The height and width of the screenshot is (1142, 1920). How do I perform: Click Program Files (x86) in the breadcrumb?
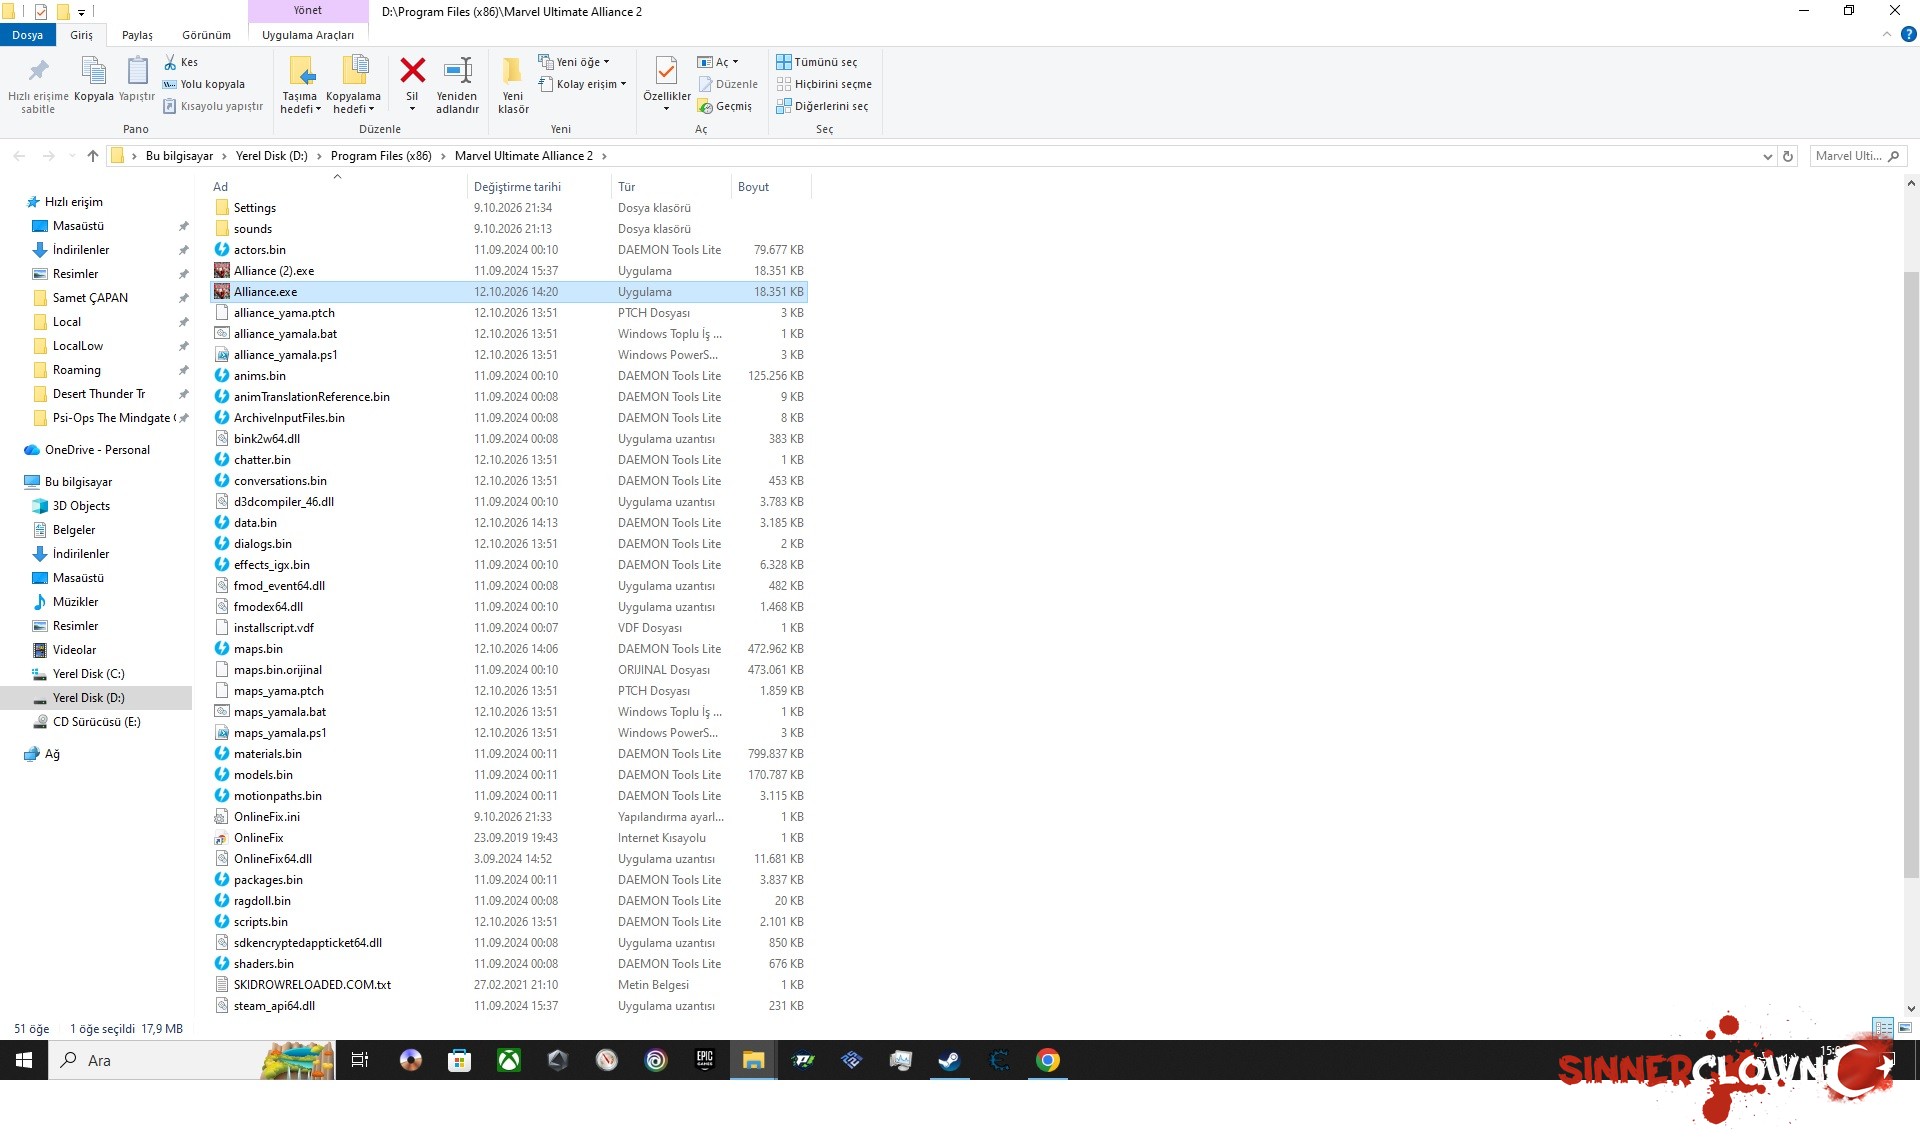pyautogui.click(x=381, y=156)
